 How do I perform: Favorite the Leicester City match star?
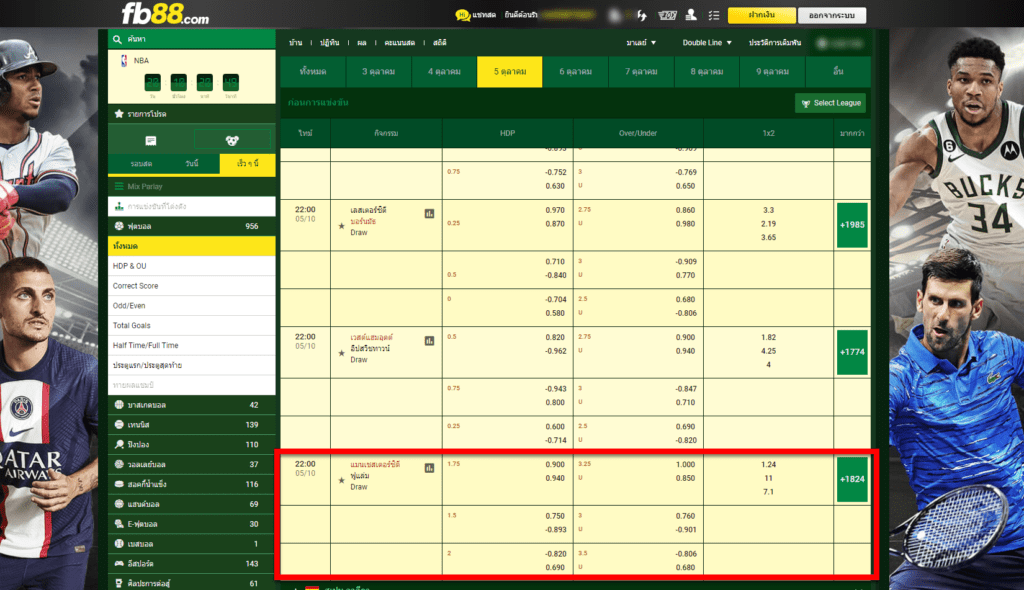point(342,226)
